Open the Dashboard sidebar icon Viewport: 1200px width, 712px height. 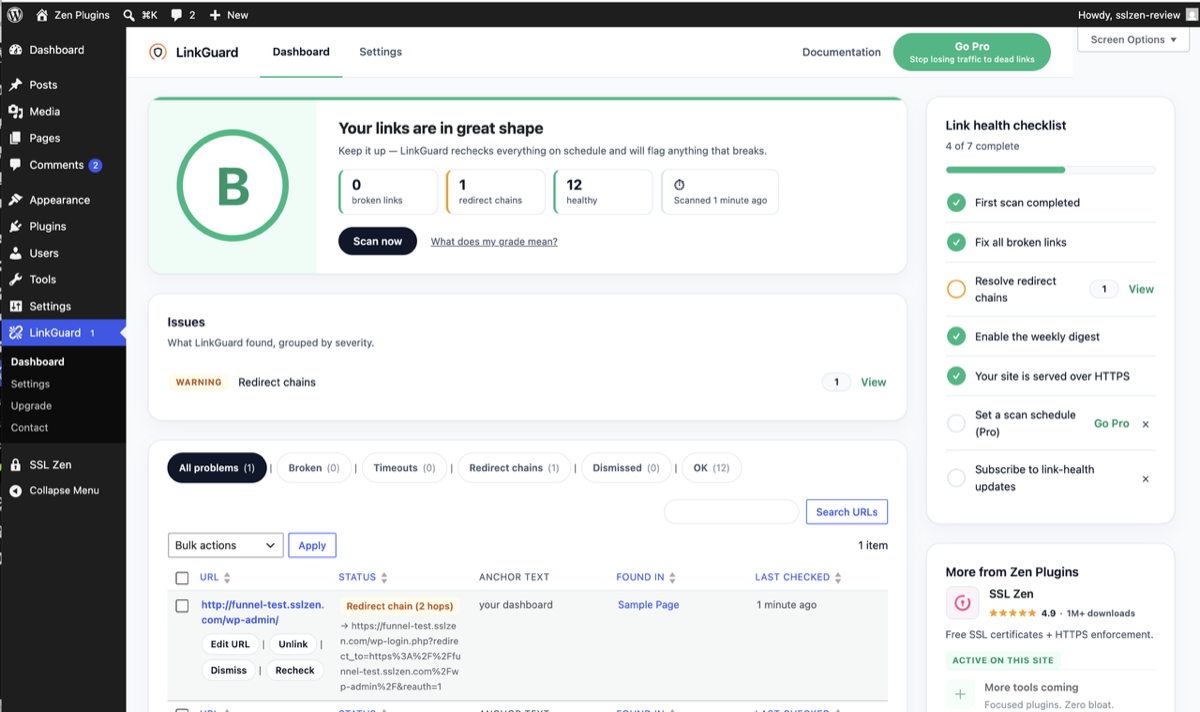15,50
